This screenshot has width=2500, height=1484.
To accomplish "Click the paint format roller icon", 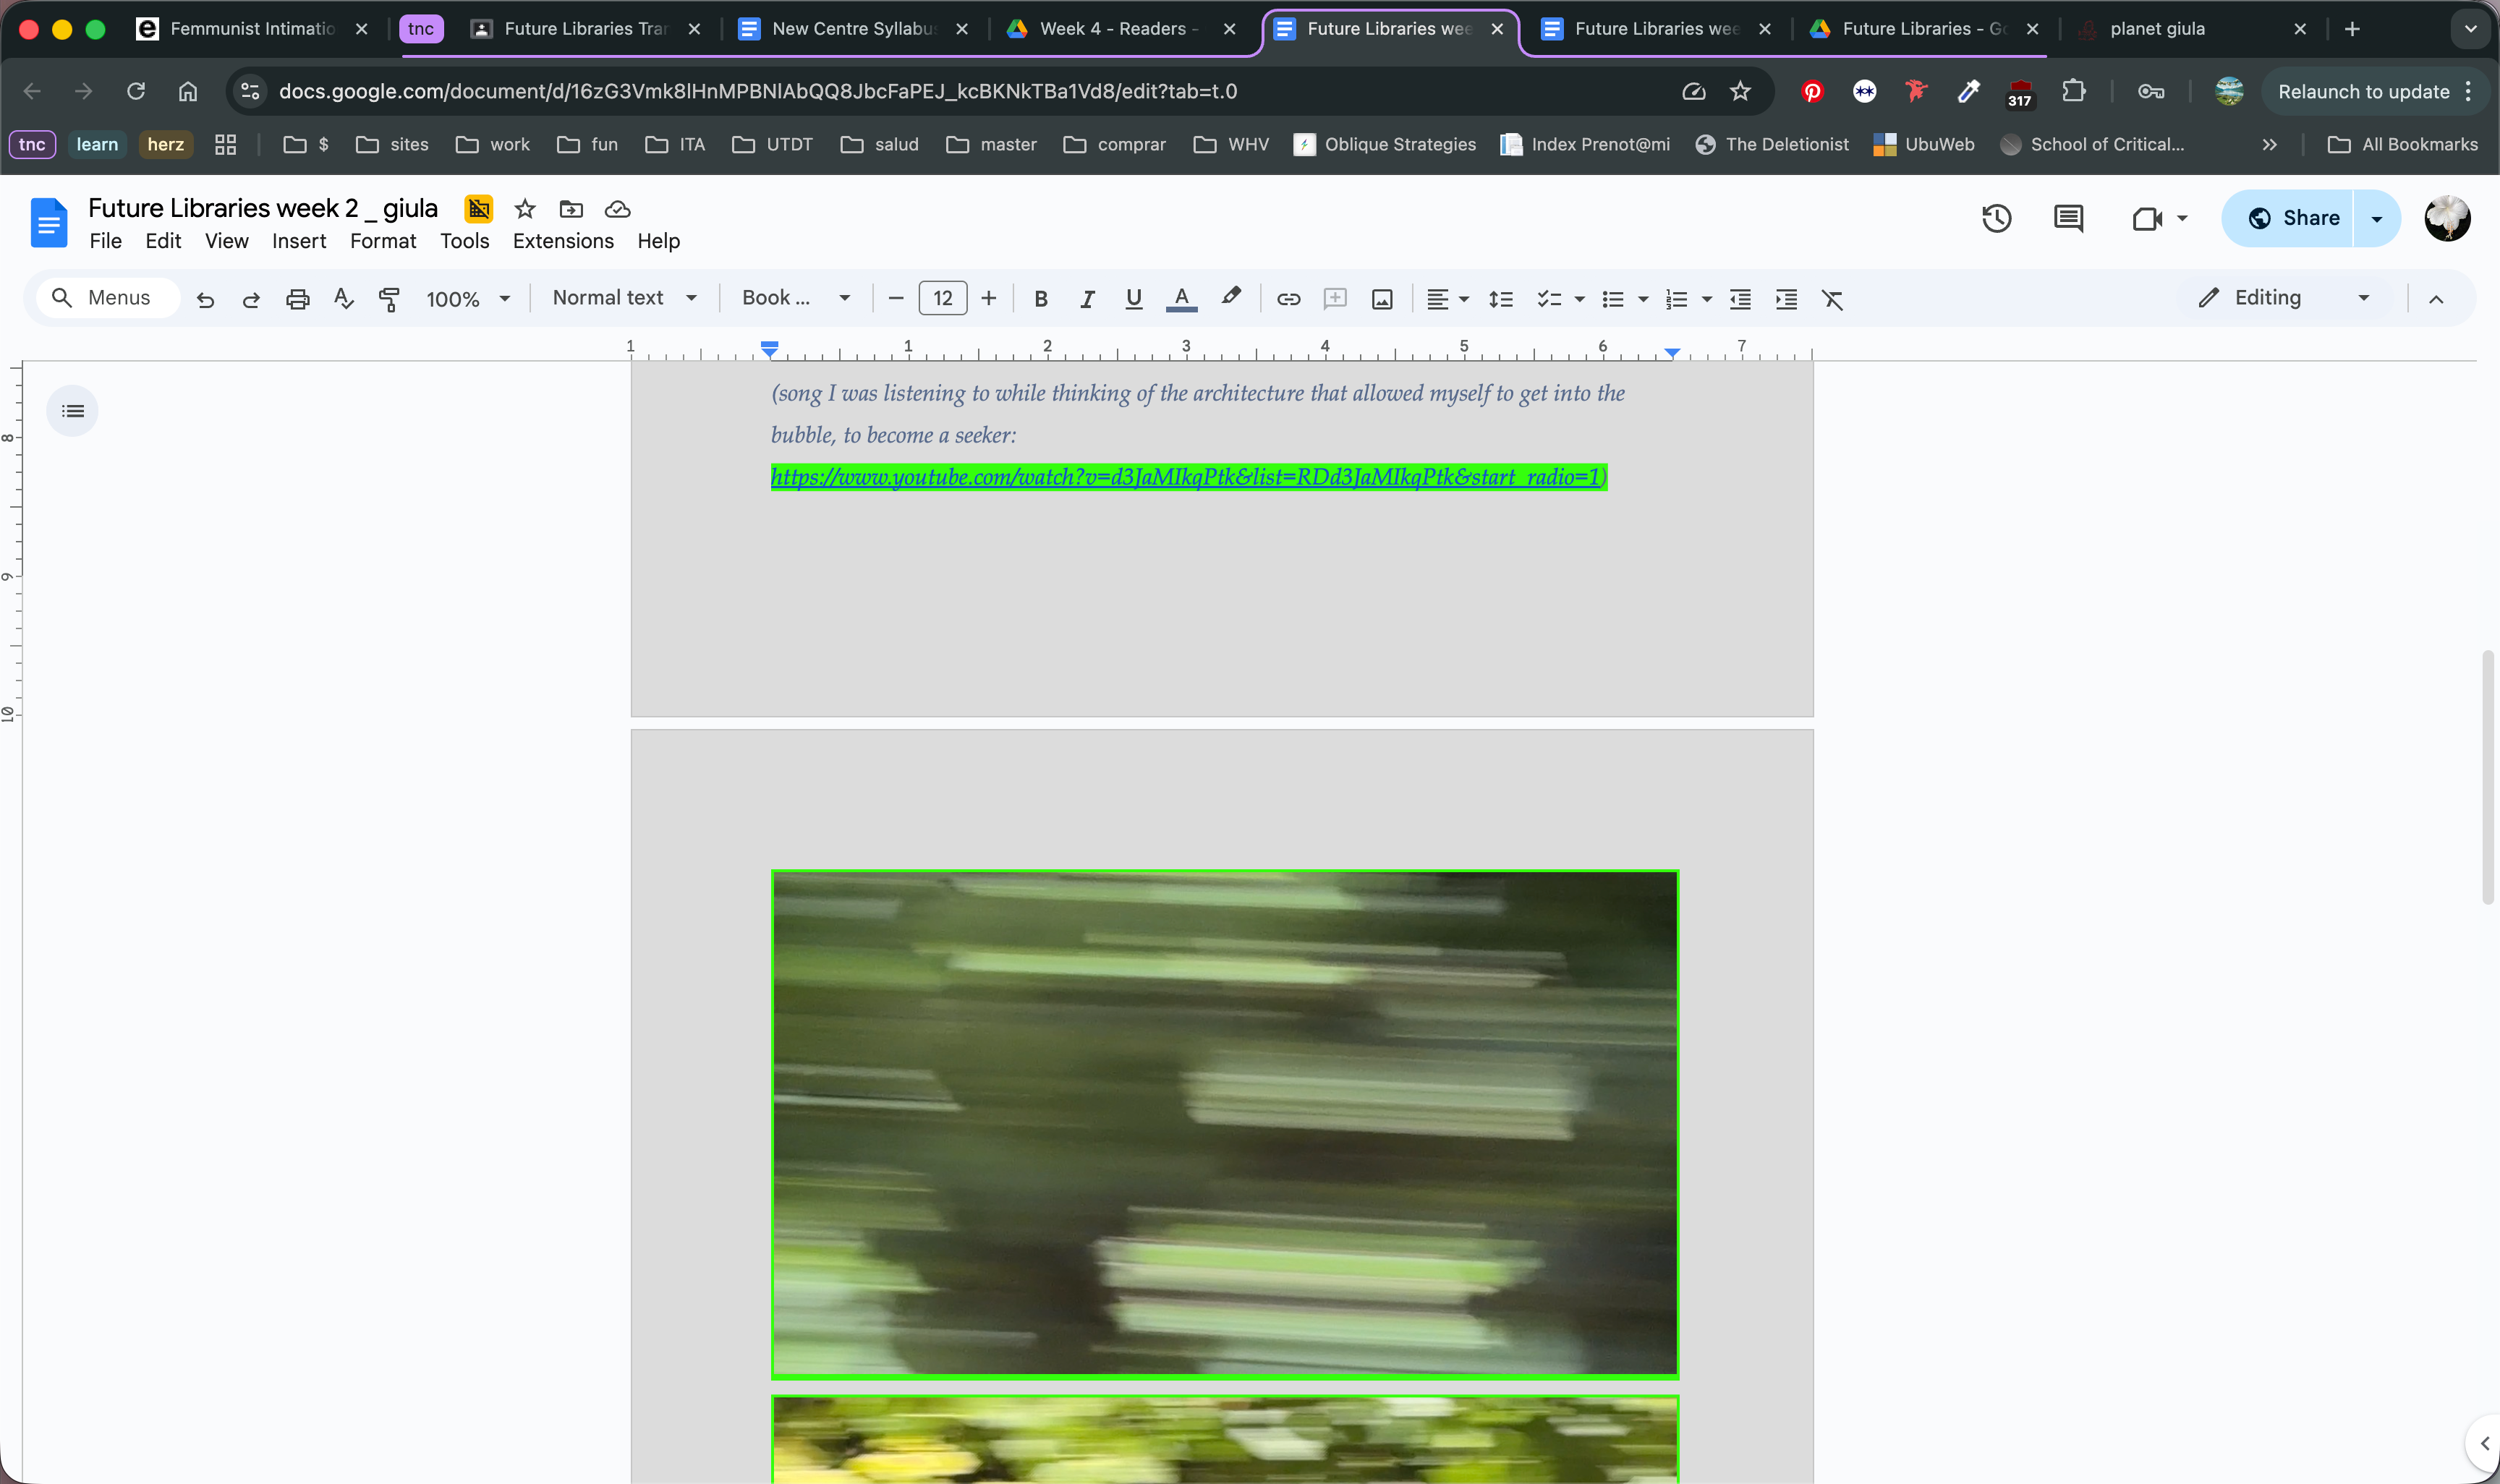I will click(x=389, y=298).
